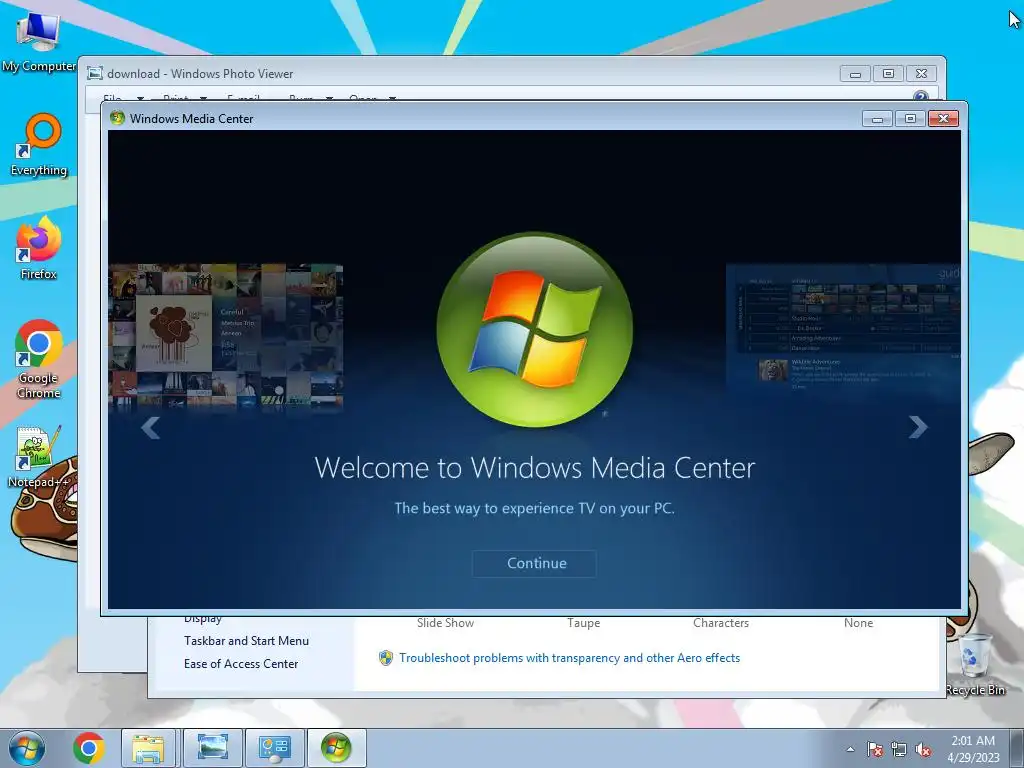
Task: Open the Photo Viewer help icon
Action: click(x=920, y=97)
